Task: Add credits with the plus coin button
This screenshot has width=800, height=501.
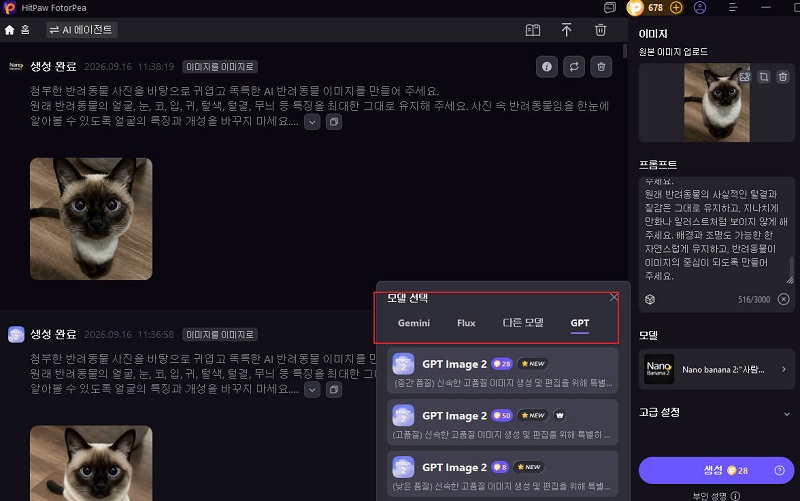Action: pos(676,8)
